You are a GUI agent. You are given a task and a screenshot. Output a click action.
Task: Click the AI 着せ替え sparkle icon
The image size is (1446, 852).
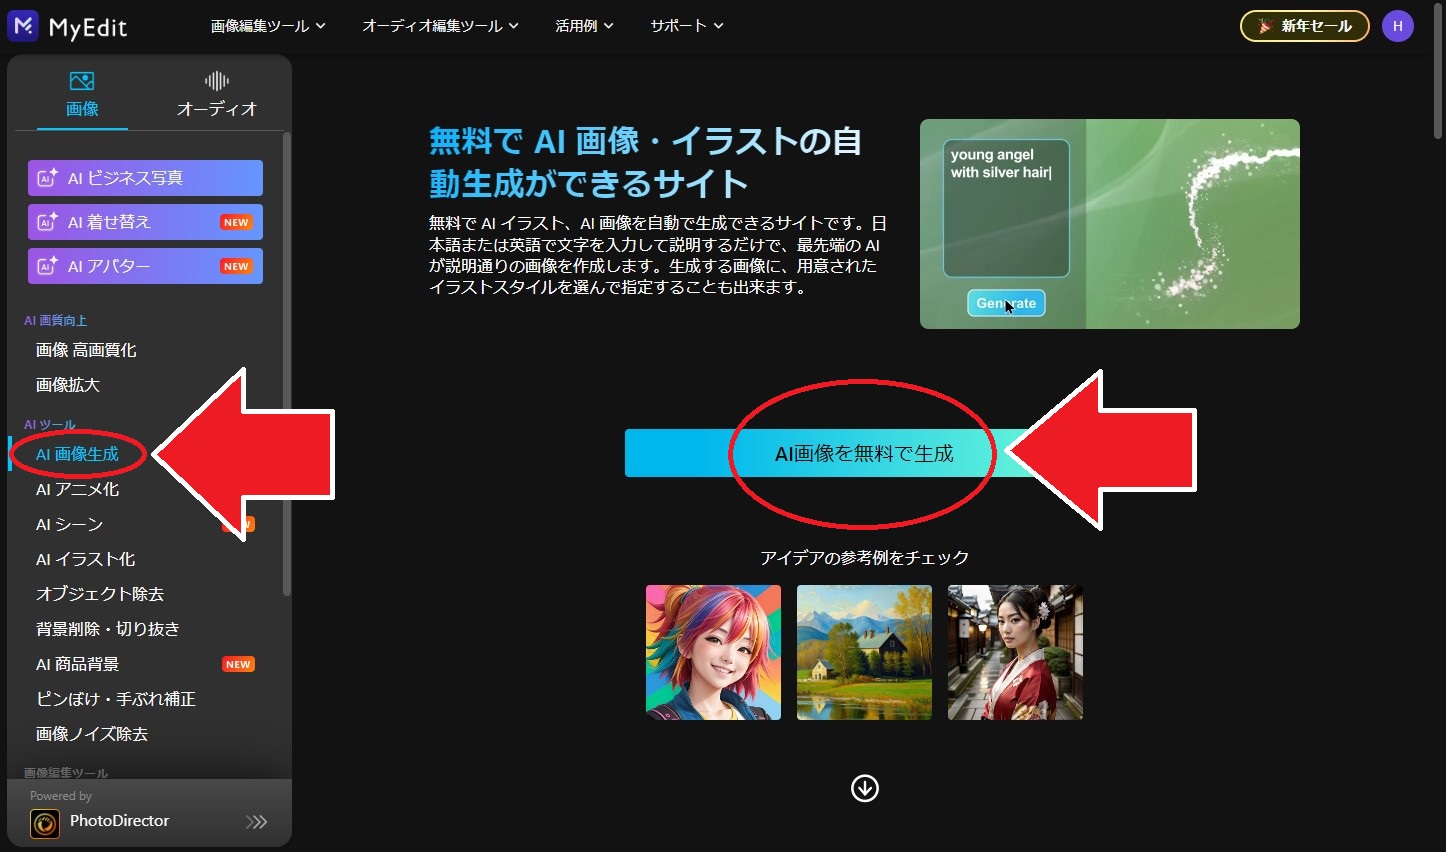coord(47,222)
